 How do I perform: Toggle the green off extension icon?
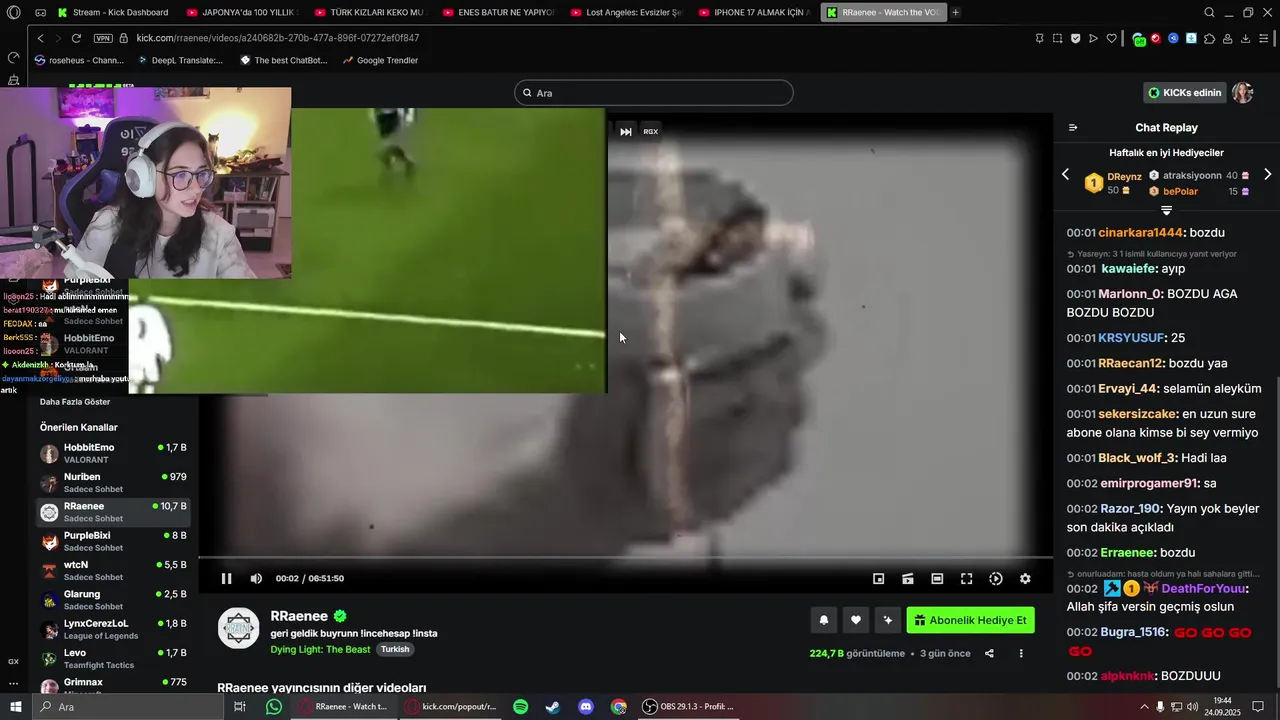(1139, 39)
